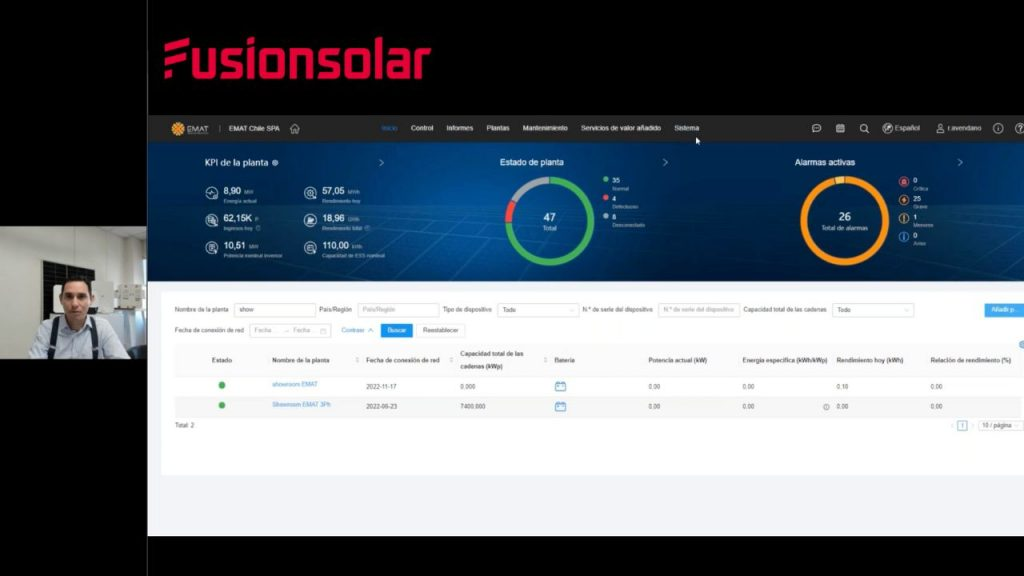Open the Inicio menu tab
1024x576 pixels.
[389, 128]
